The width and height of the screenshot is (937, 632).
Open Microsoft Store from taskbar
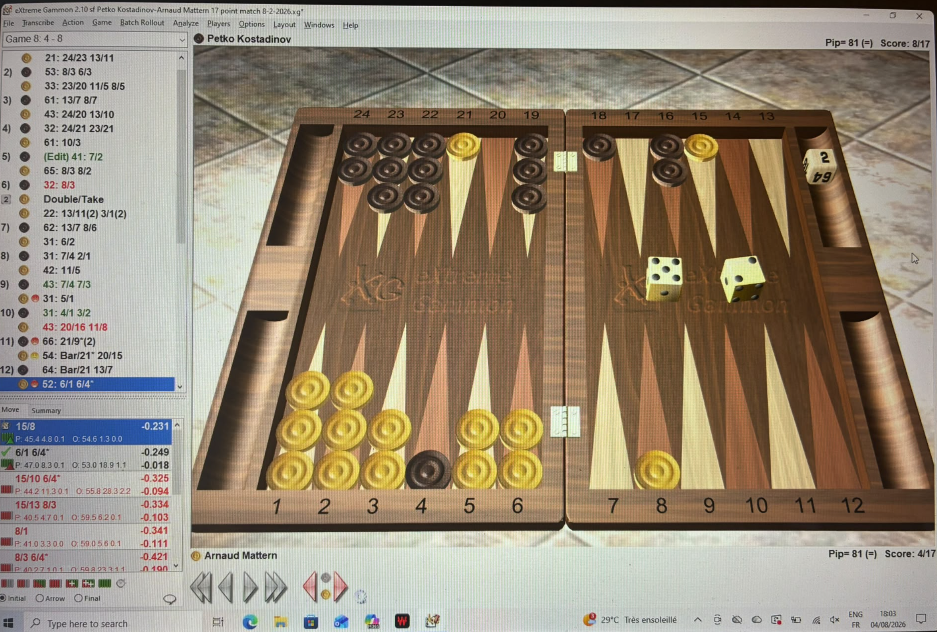[311, 622]
